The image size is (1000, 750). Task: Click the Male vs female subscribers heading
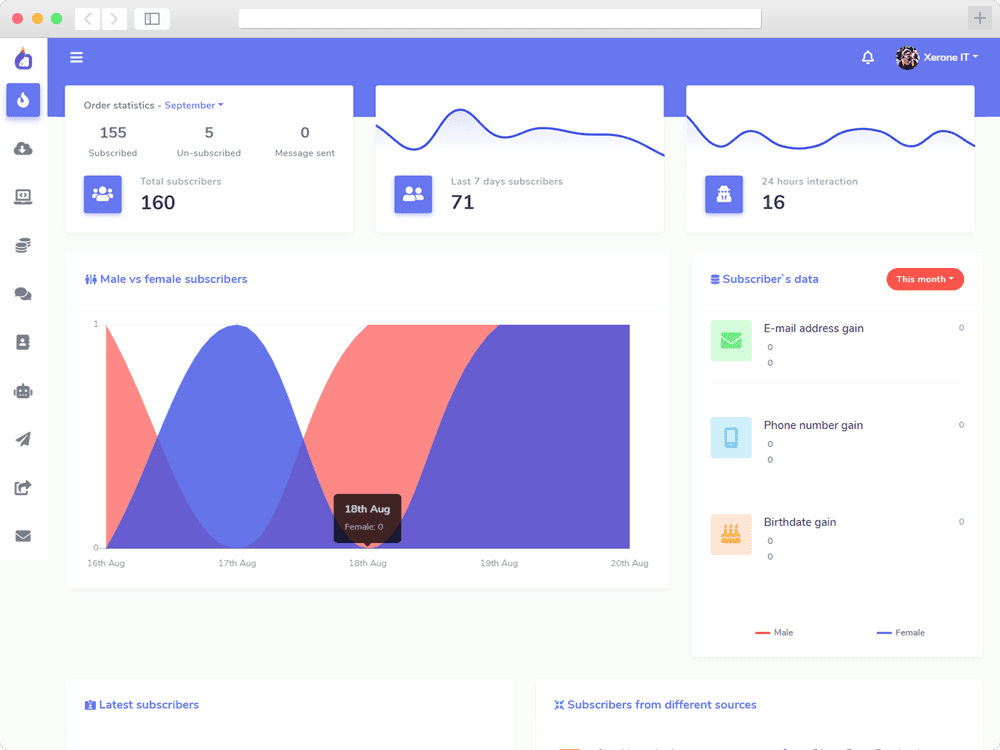pos(166,279)
